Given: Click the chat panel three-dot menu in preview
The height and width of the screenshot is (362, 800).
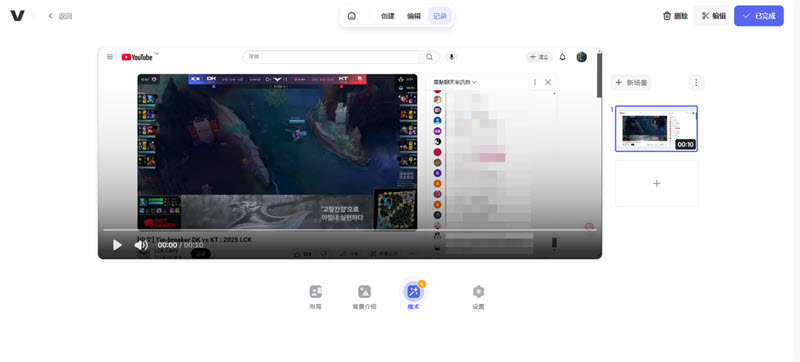Looking at the screenshot, I should click(535, 82).
